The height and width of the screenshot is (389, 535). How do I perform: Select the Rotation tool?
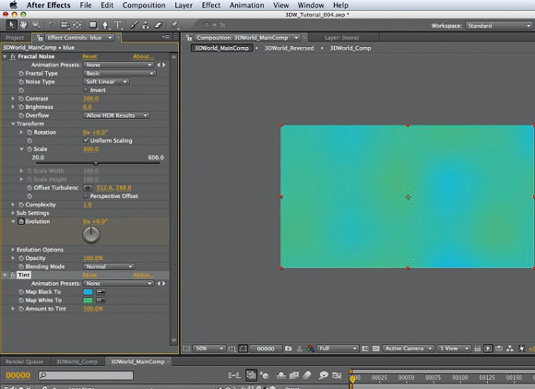[52, 25]
